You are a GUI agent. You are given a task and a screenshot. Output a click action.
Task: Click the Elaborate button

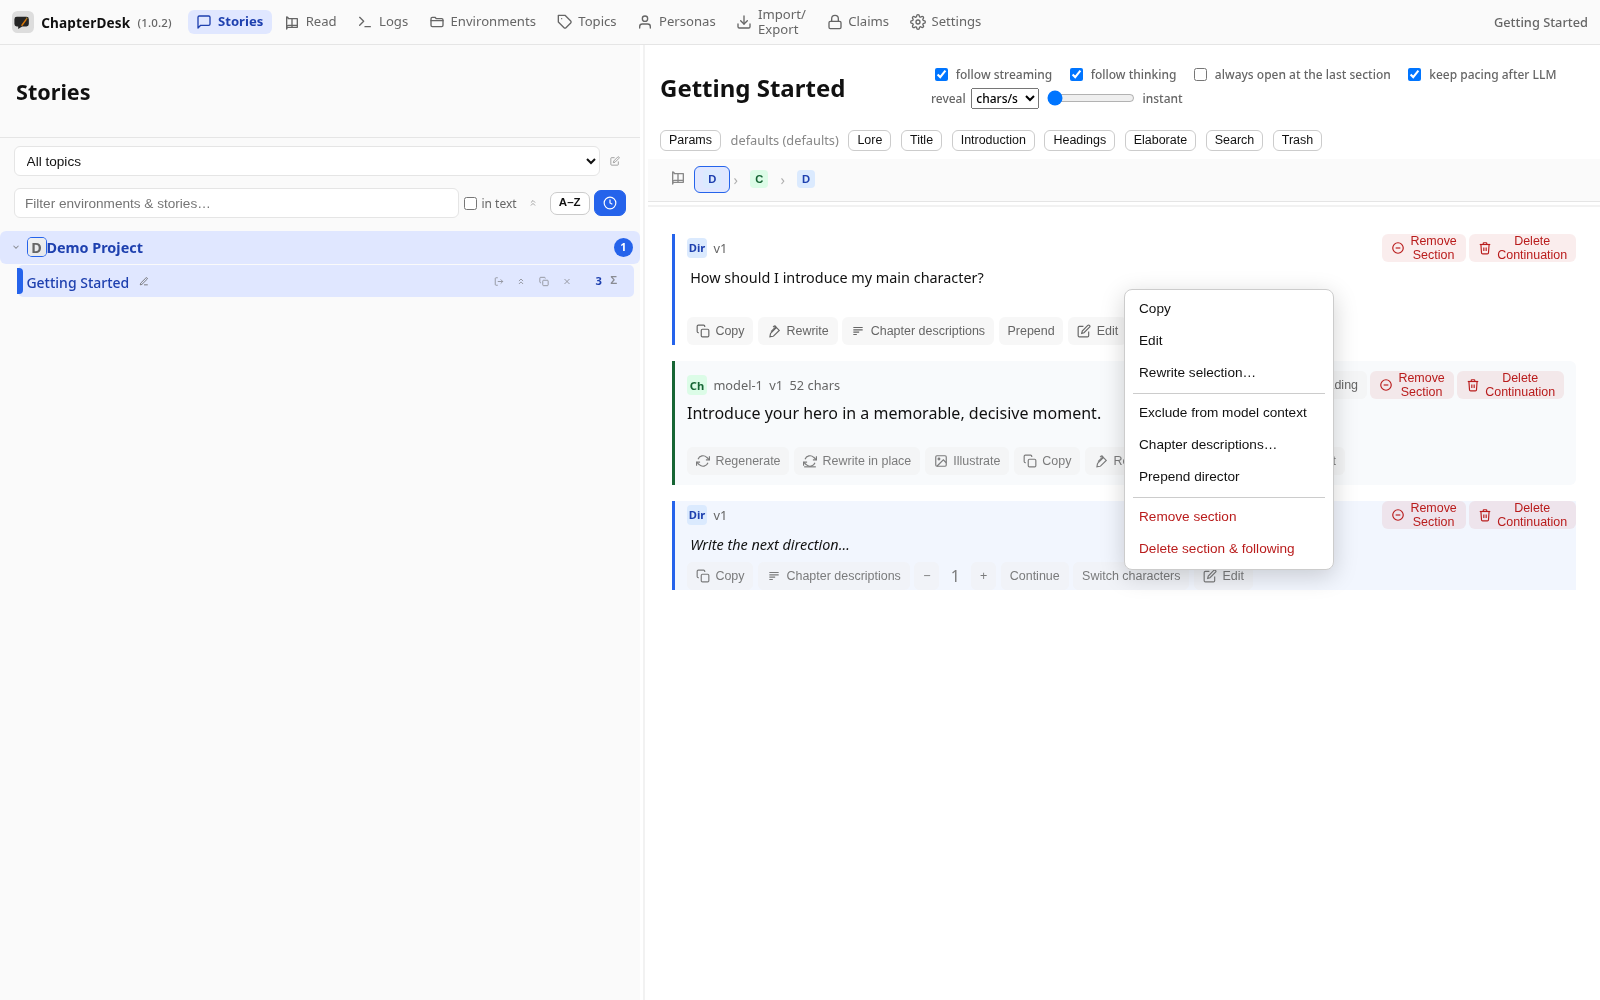click(x=1160, y=140)
